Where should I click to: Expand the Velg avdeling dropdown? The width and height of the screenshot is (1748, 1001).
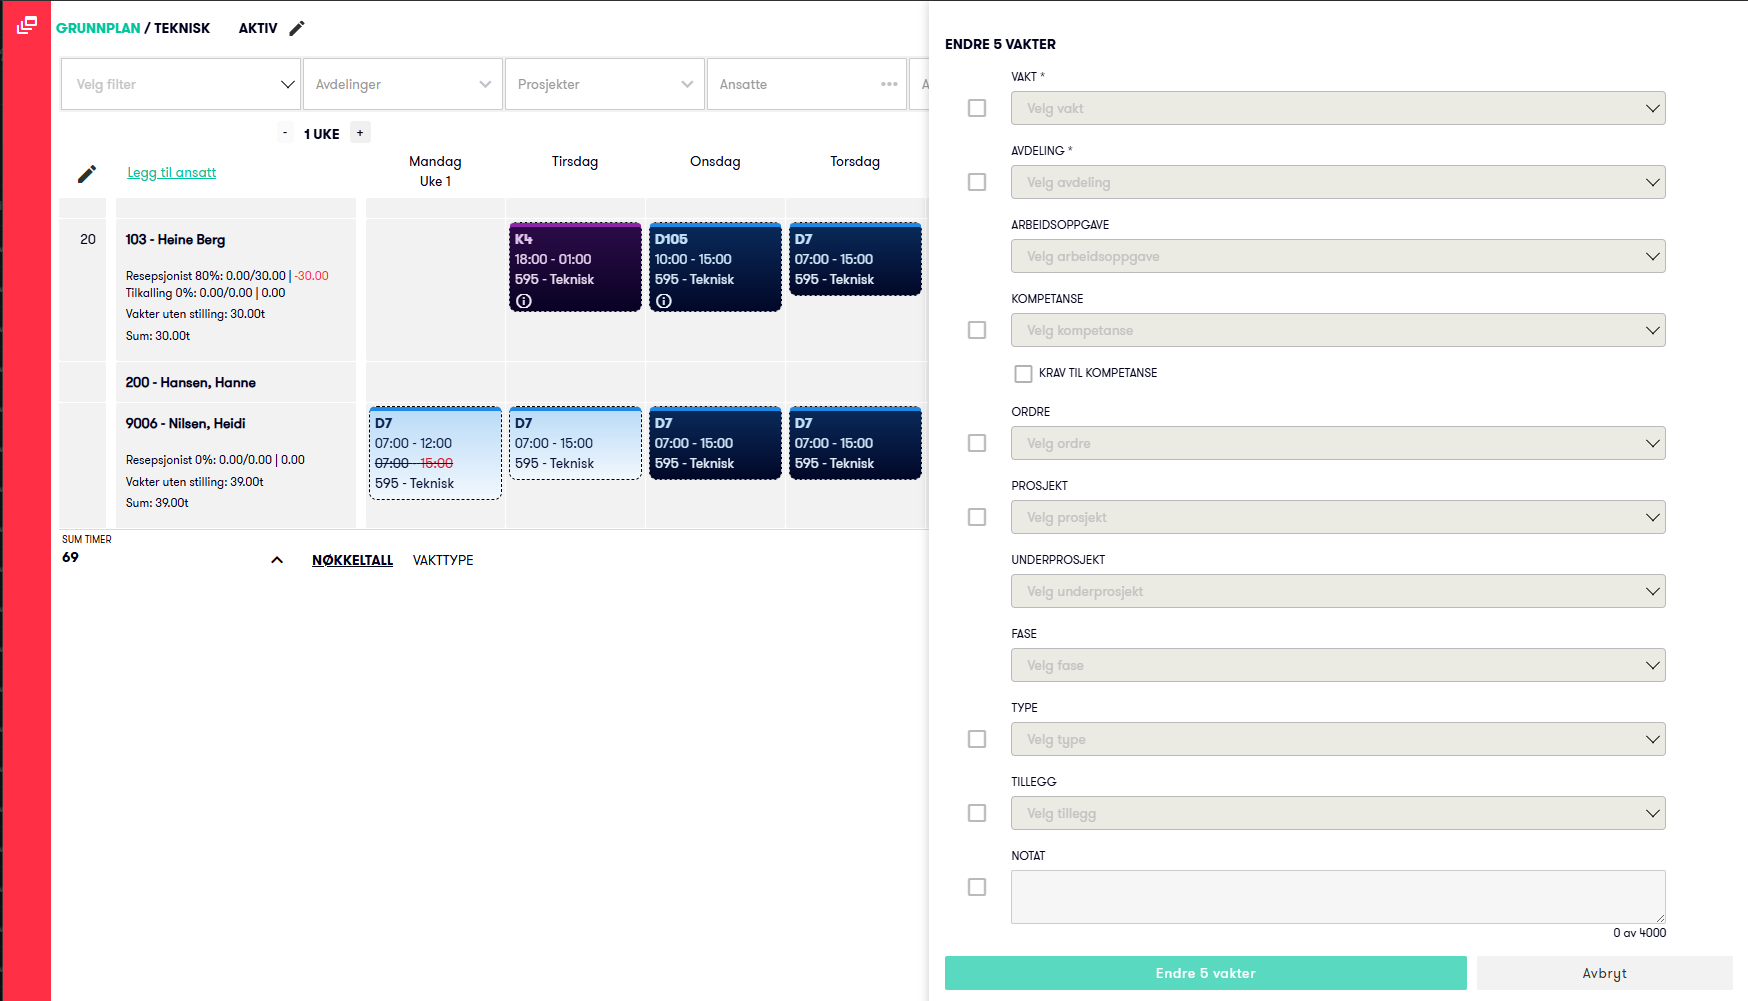(1338, 182)
